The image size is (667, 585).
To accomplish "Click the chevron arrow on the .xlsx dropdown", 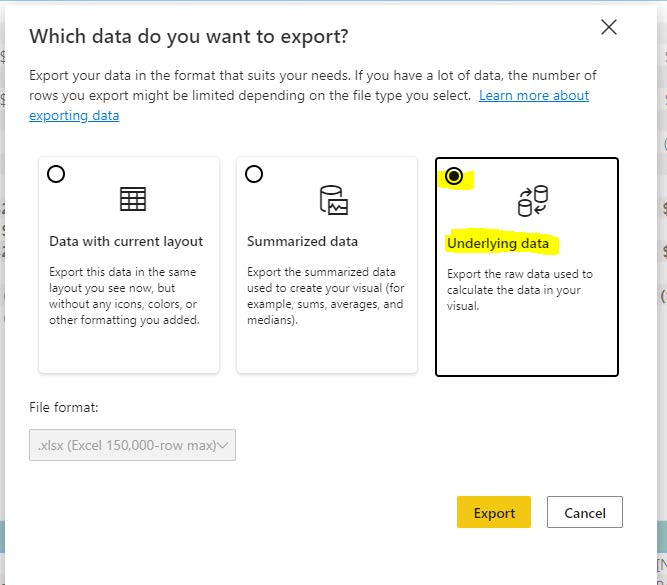I will click(224, 445).
